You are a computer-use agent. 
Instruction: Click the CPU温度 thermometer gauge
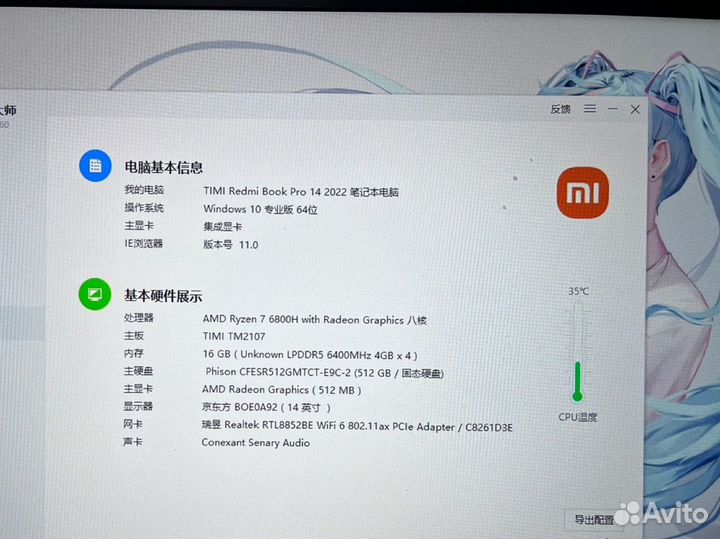[x=578, y=353]
